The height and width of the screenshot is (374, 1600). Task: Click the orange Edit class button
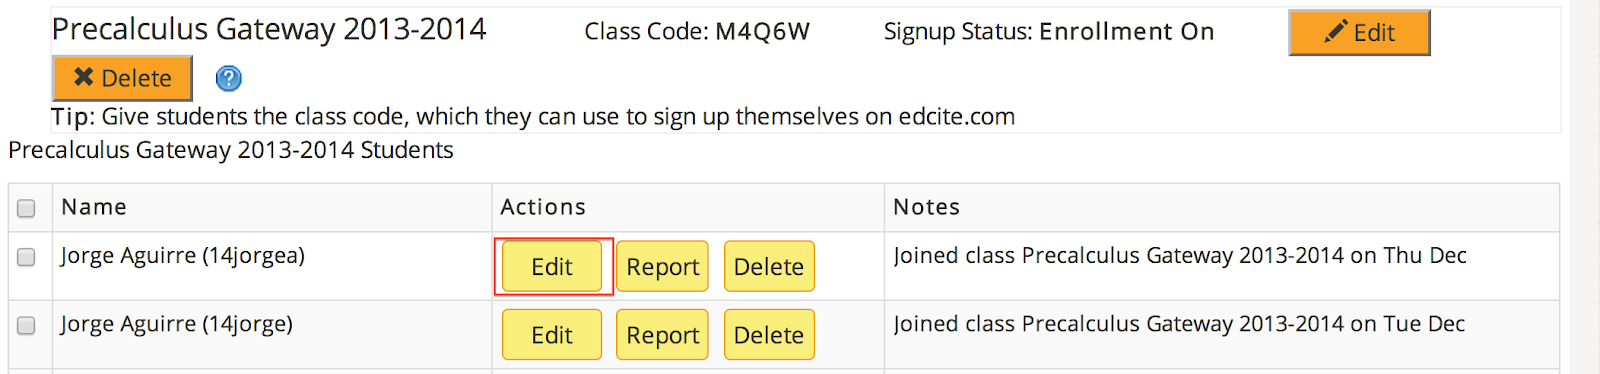pyautogui.click(x=1359, y=32)
